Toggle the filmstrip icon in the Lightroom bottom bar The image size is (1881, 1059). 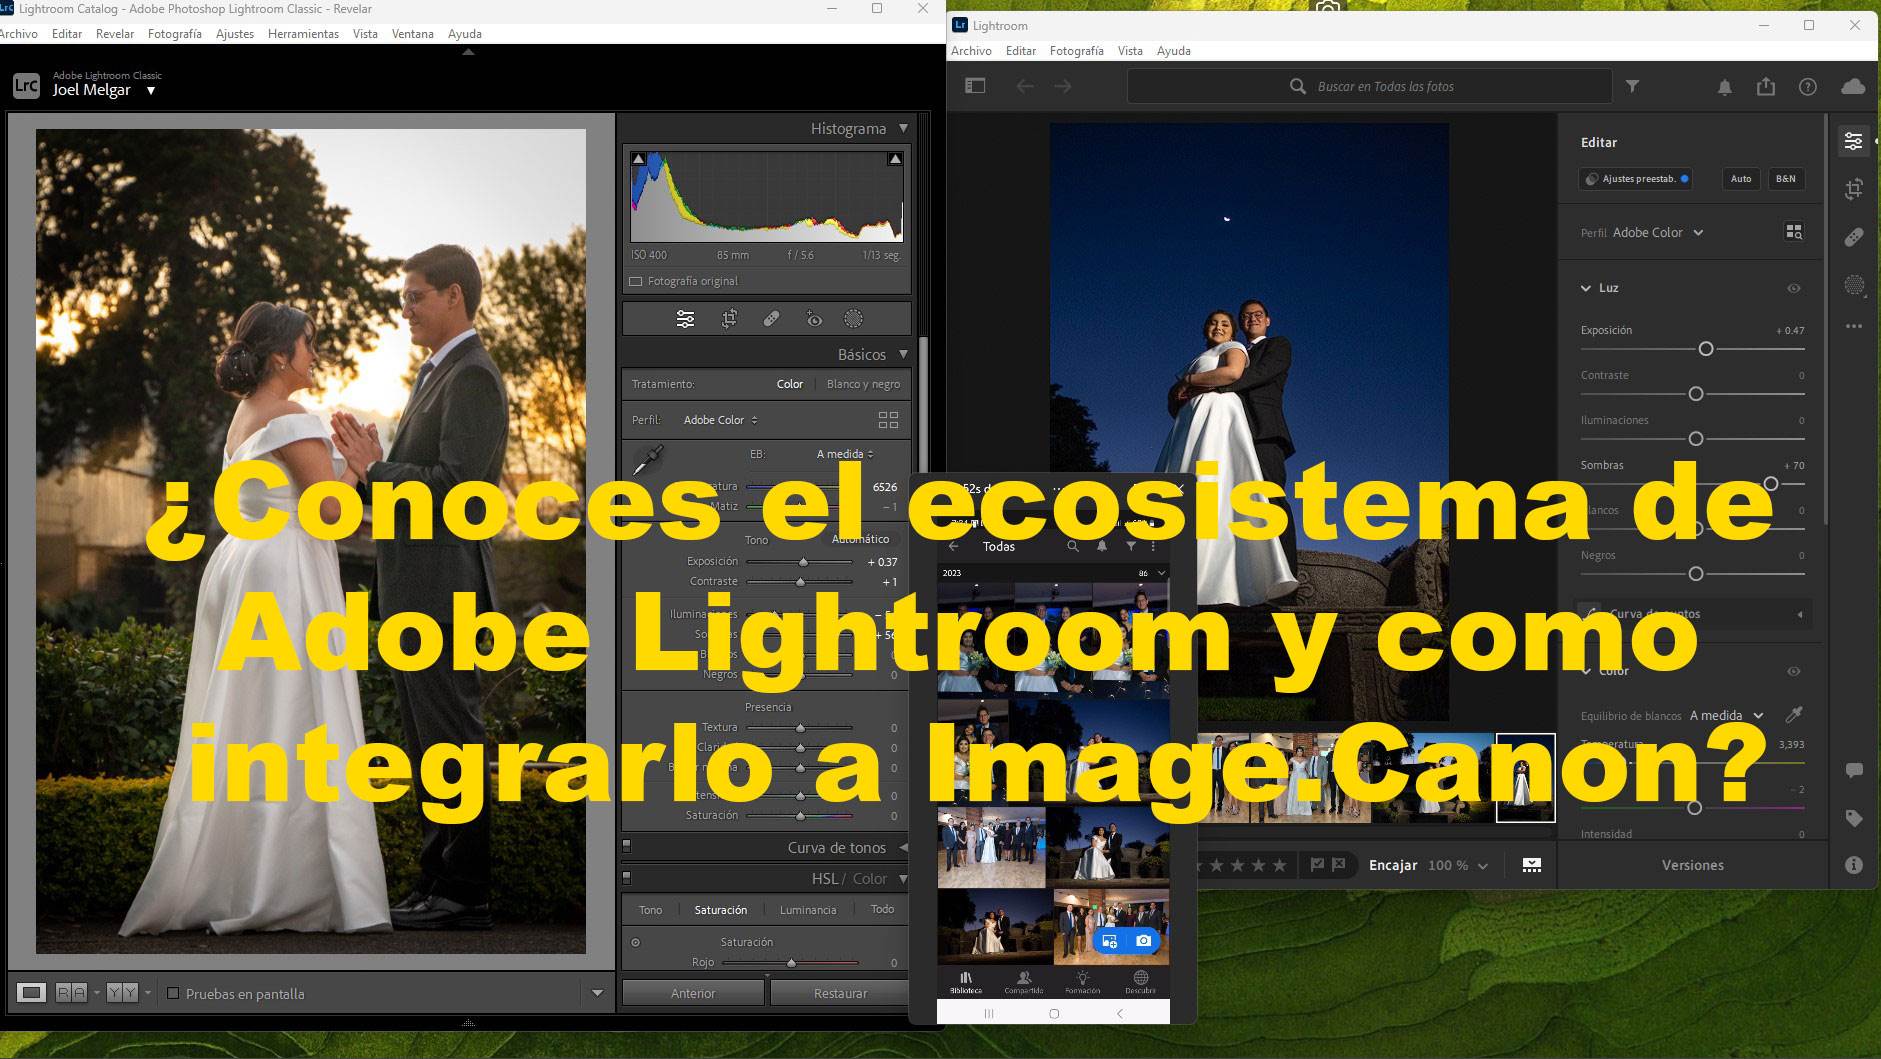pyautogui.click(x=1532, y=865)
